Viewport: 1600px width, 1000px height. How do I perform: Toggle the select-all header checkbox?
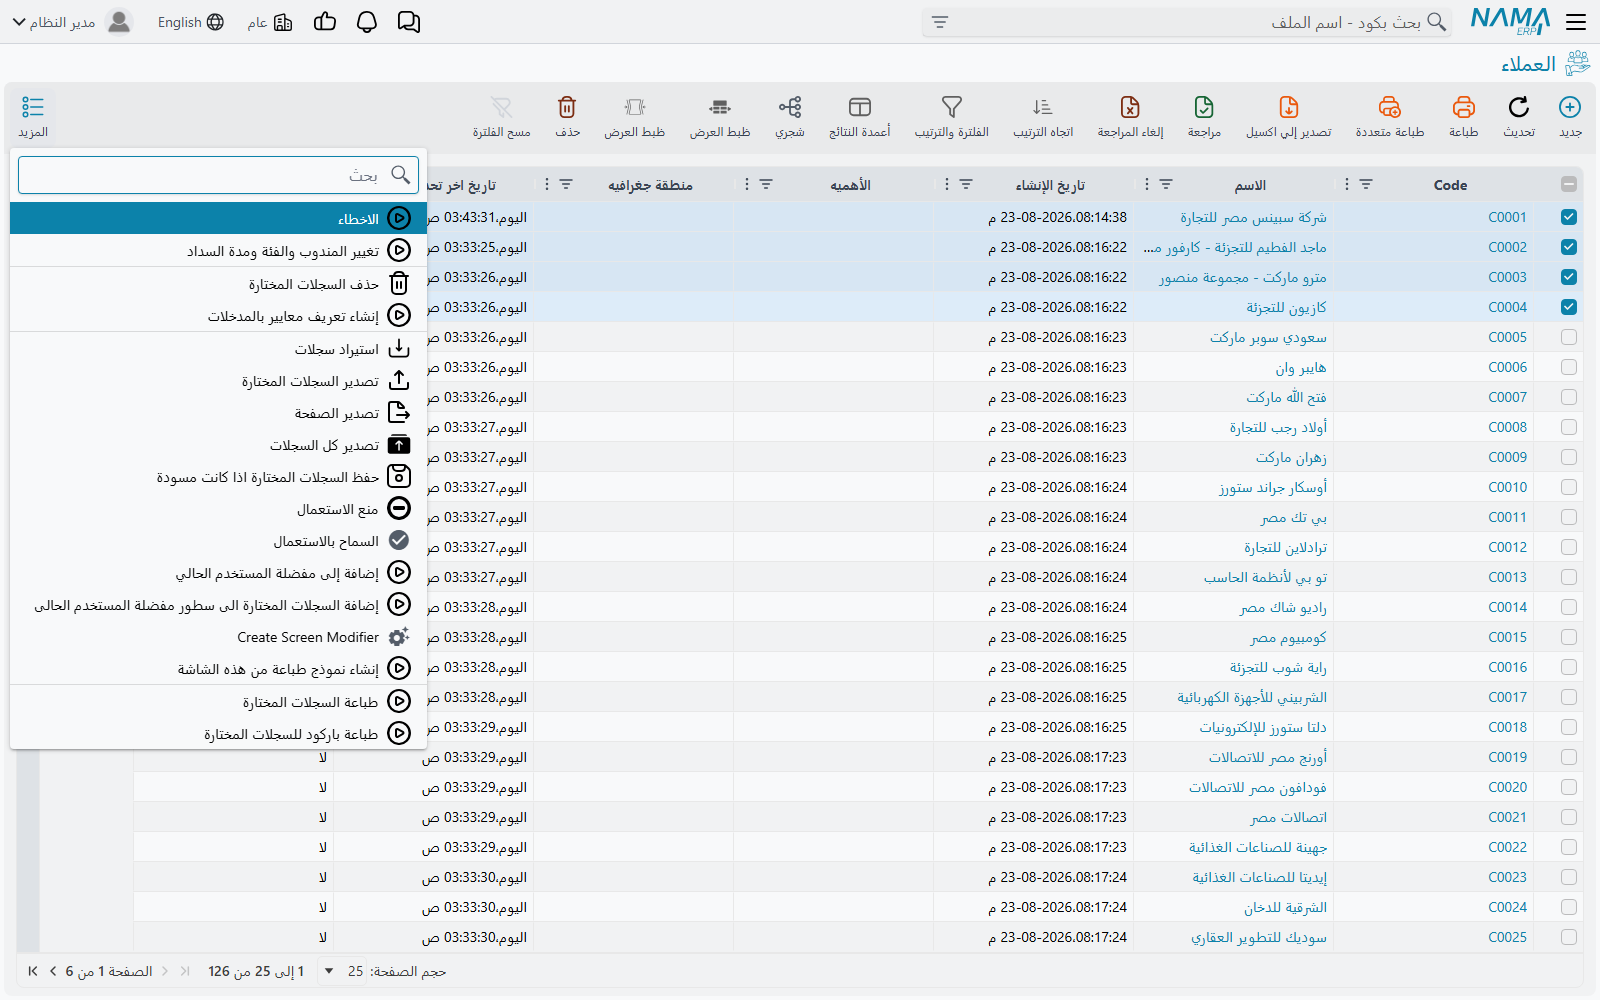point(1569,184)
